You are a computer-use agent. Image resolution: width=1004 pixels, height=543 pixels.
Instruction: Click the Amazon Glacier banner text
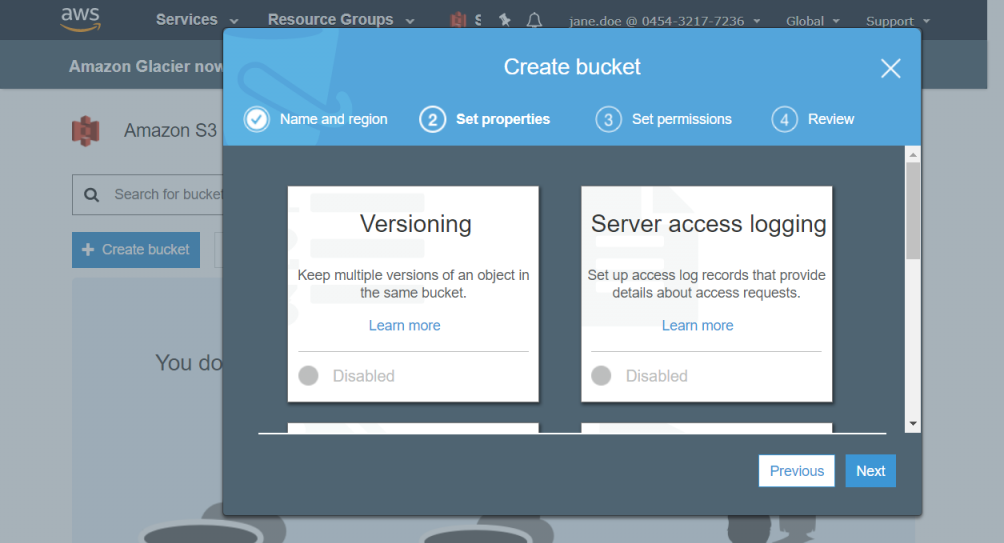click(146, 67)
